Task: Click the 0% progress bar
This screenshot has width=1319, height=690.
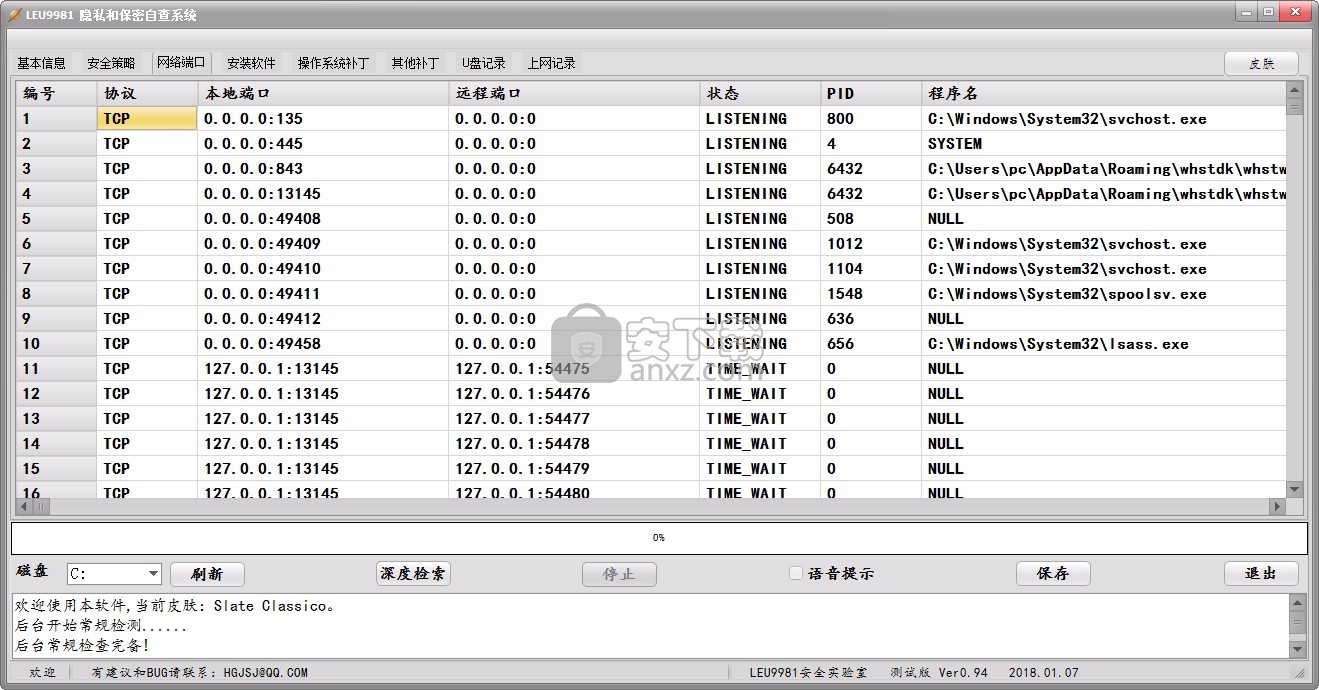Action: (x=659, y=537)
